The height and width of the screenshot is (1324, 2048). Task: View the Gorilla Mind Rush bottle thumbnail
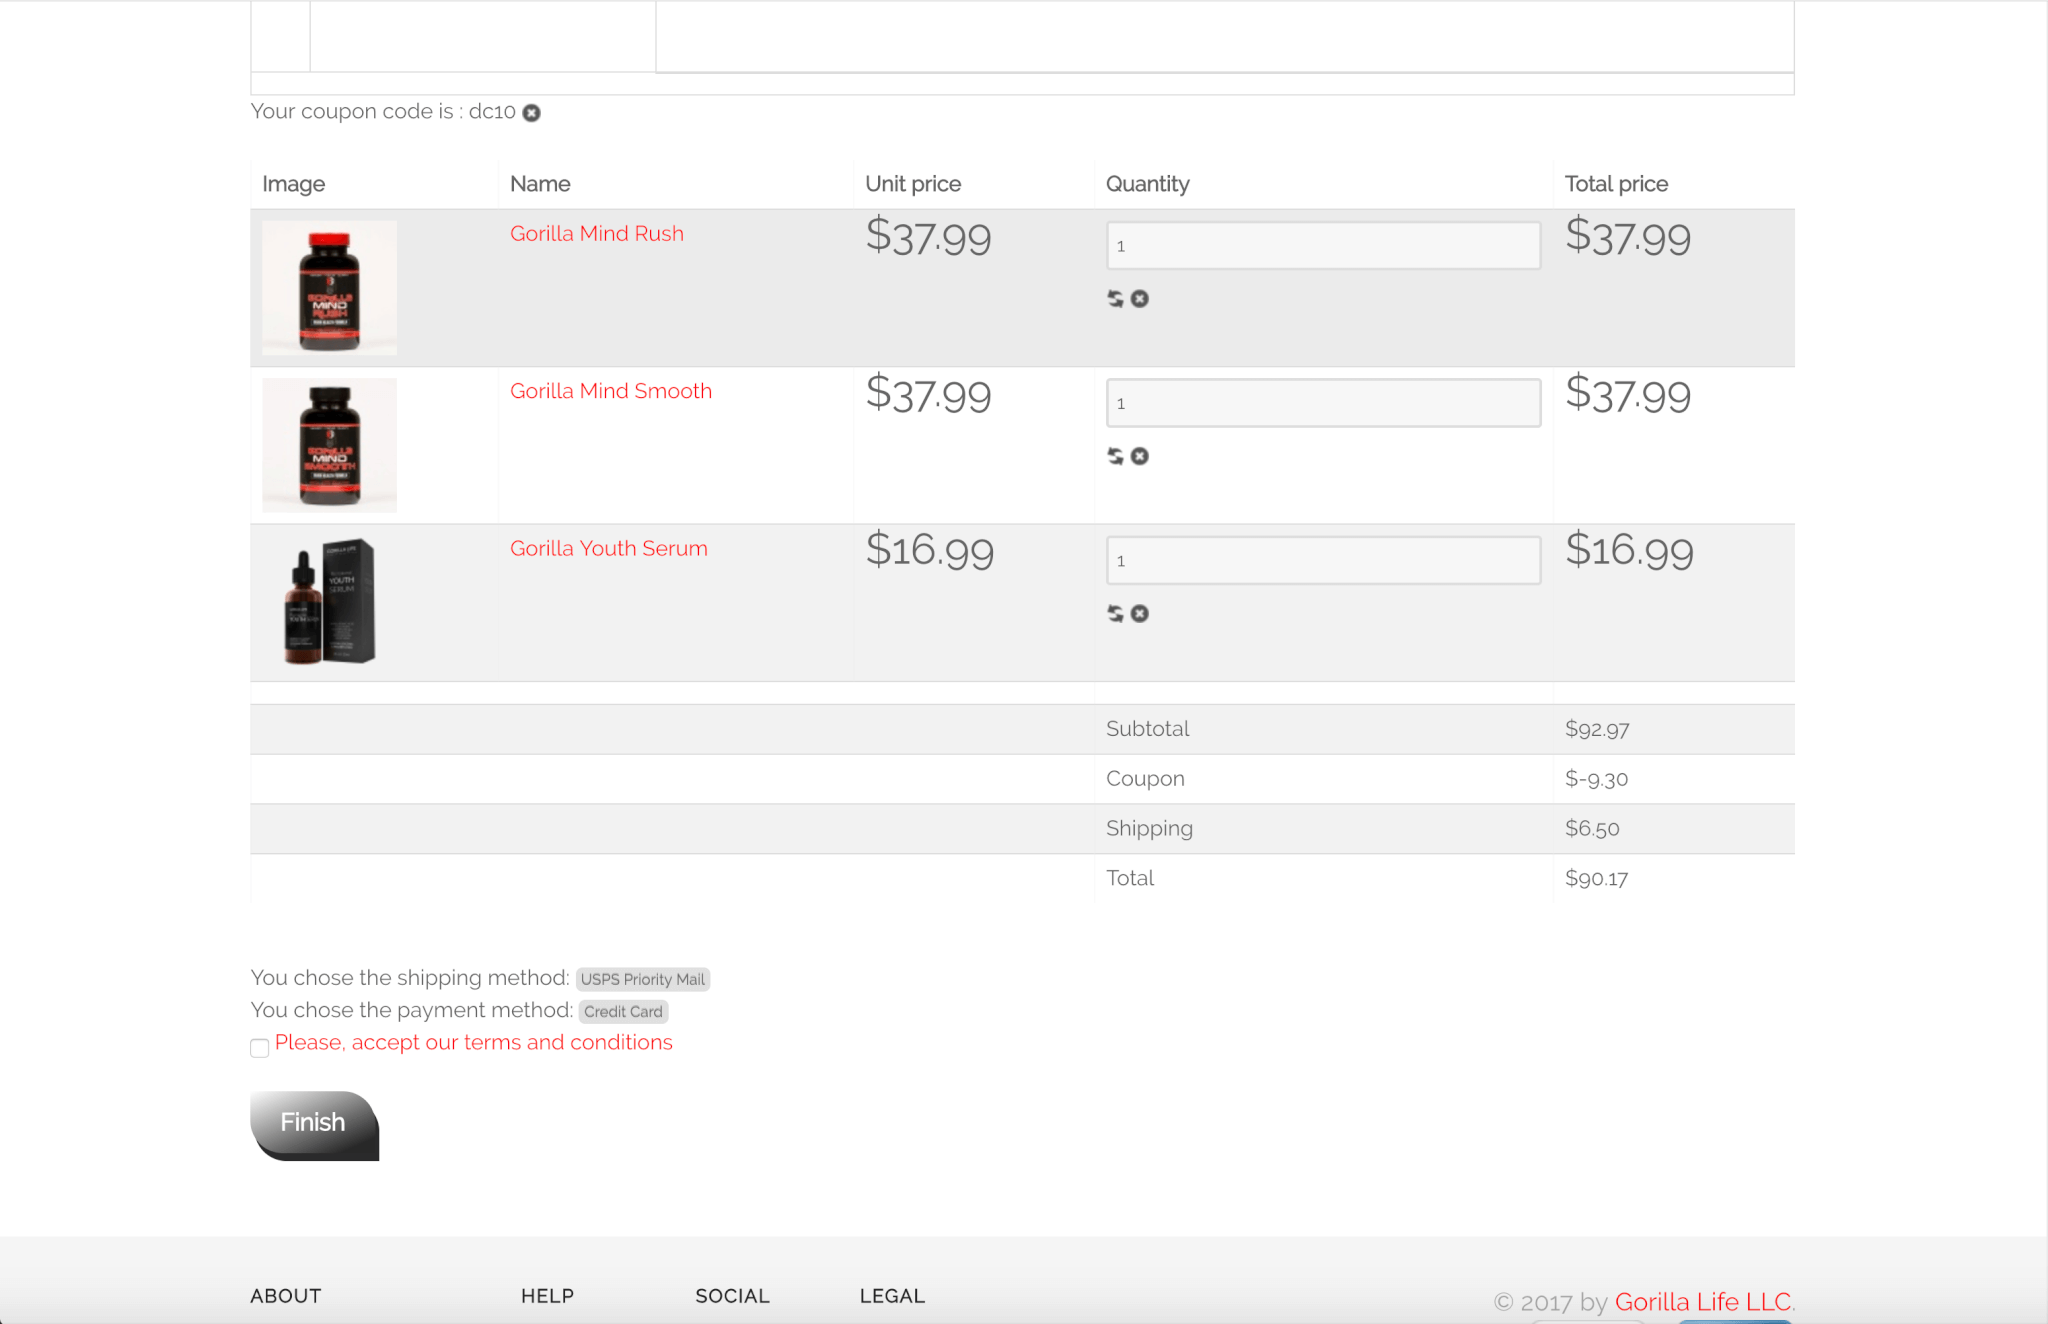[x=329, y=288]
